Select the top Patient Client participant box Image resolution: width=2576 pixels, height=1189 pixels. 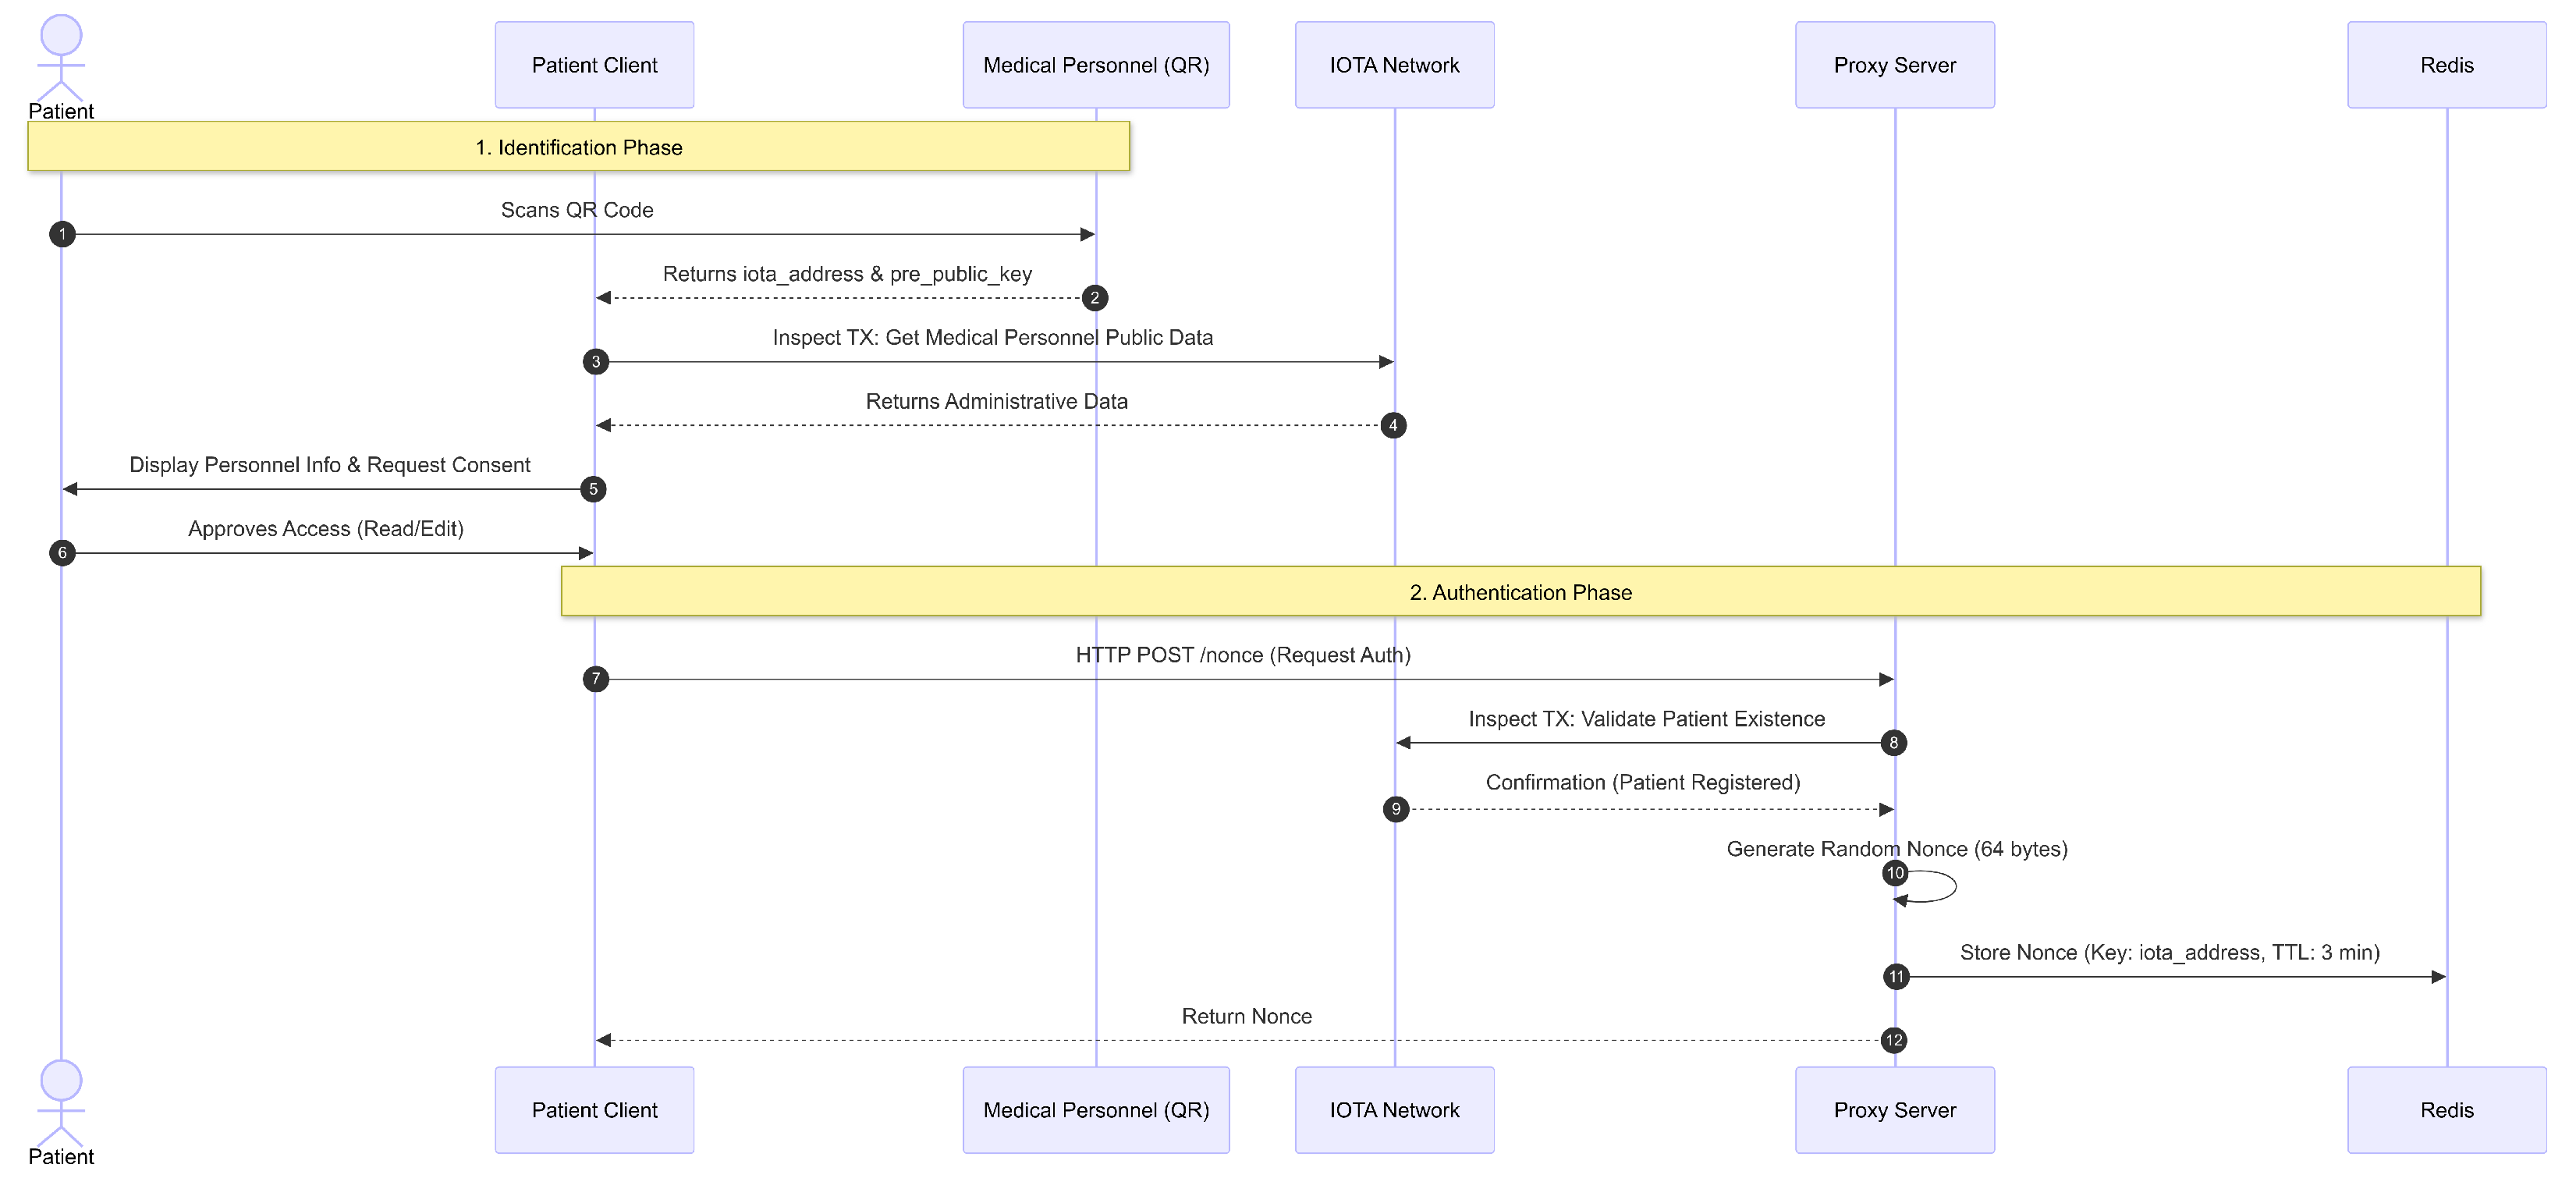click(594, 65)
